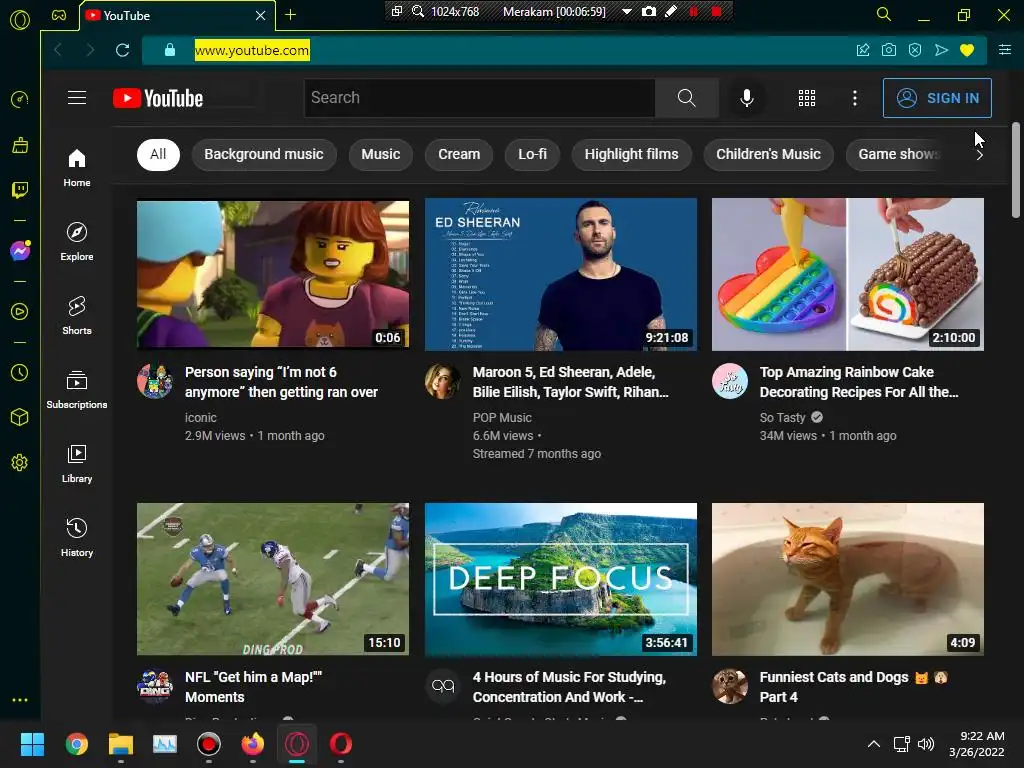1024x768 pixels.
Task: Open a new tab with plus button
Action: (x=291, y=15)
